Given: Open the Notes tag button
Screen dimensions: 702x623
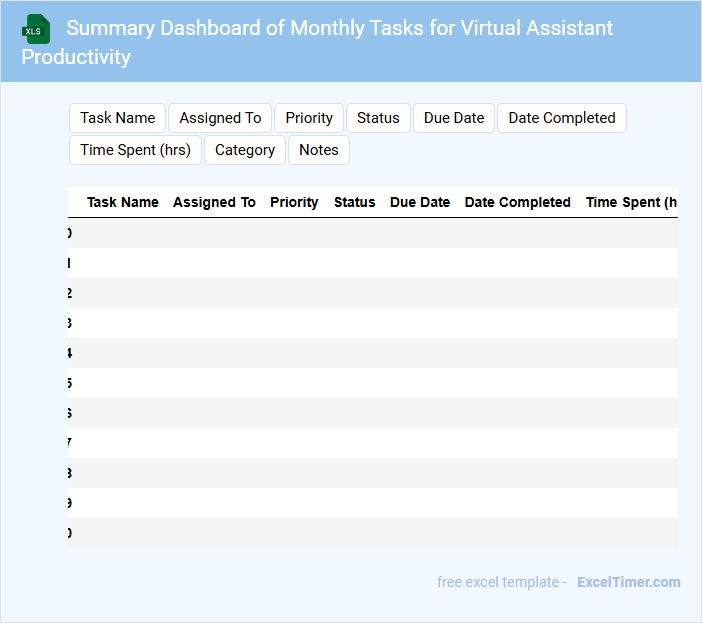Looking at the screenshot, I should tap(319, 150).
